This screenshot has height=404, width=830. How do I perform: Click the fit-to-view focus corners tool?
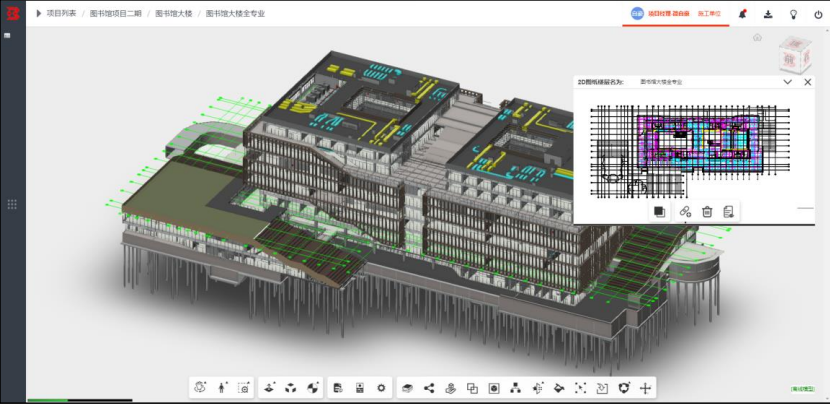[581, 388]
